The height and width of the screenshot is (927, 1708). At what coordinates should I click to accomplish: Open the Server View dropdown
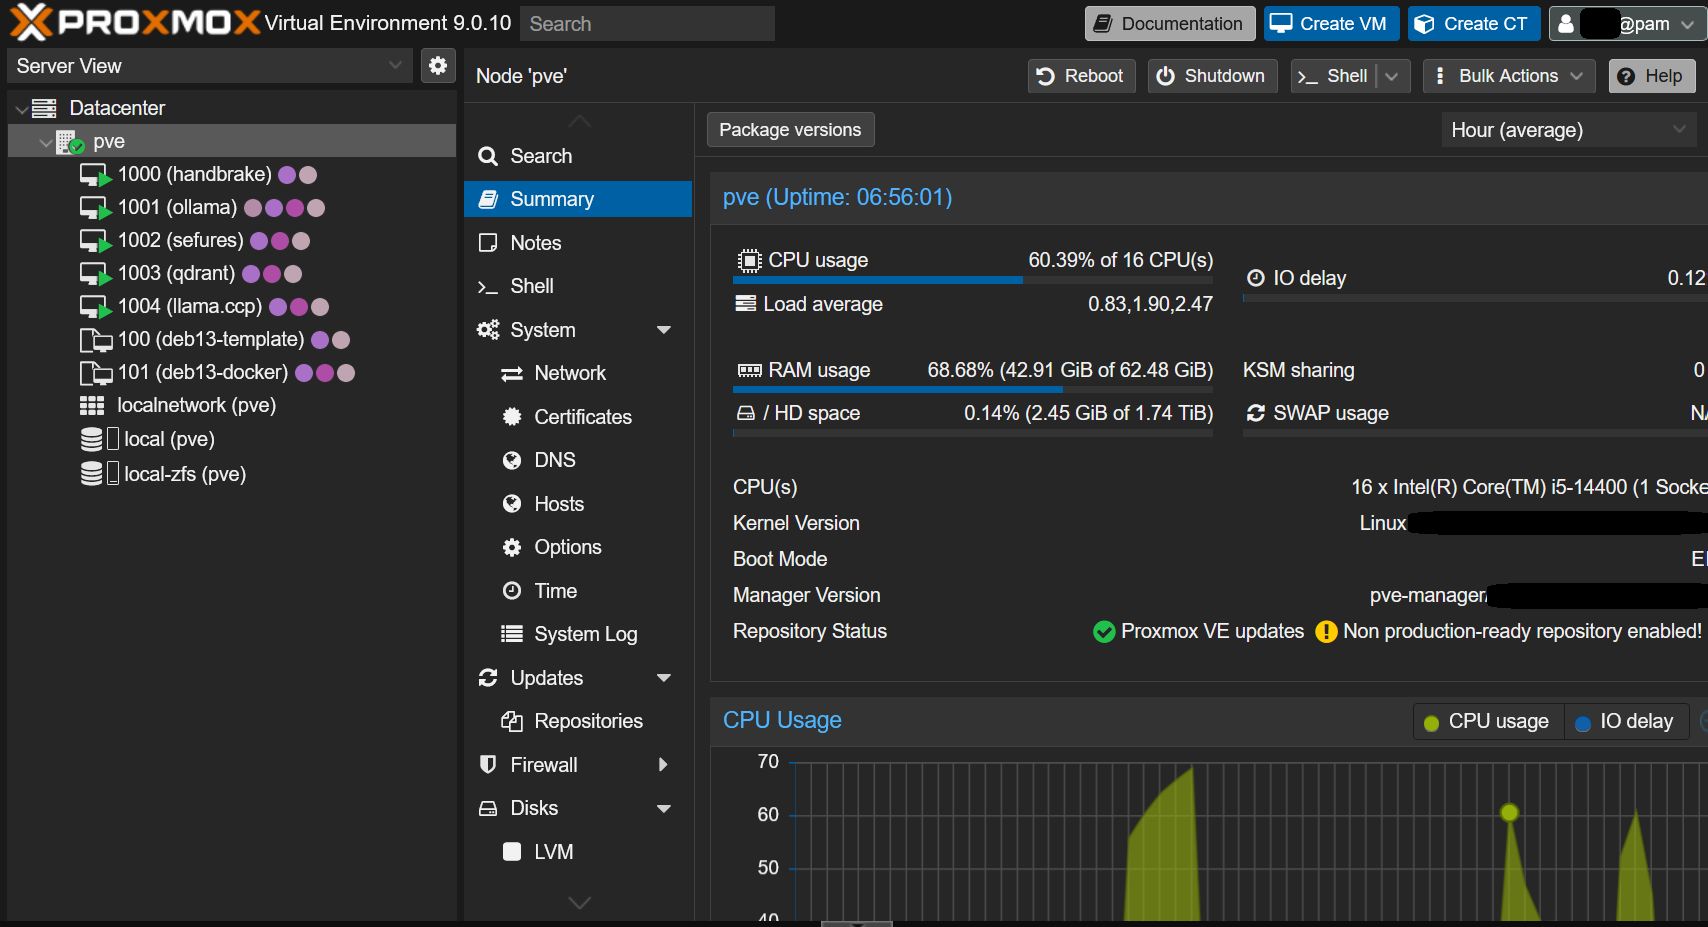pyautogui.click(x=208, y=66)
